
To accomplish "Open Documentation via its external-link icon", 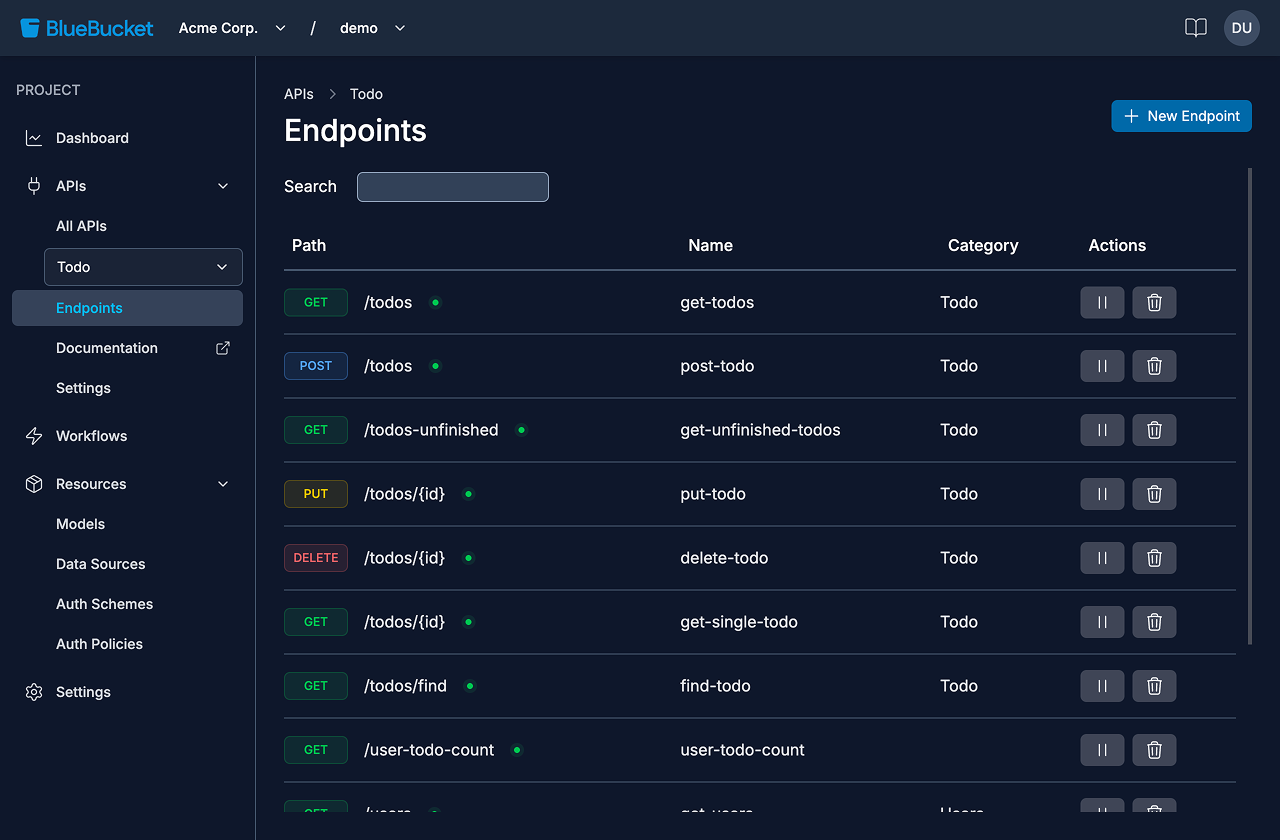I will click(221, 347).
